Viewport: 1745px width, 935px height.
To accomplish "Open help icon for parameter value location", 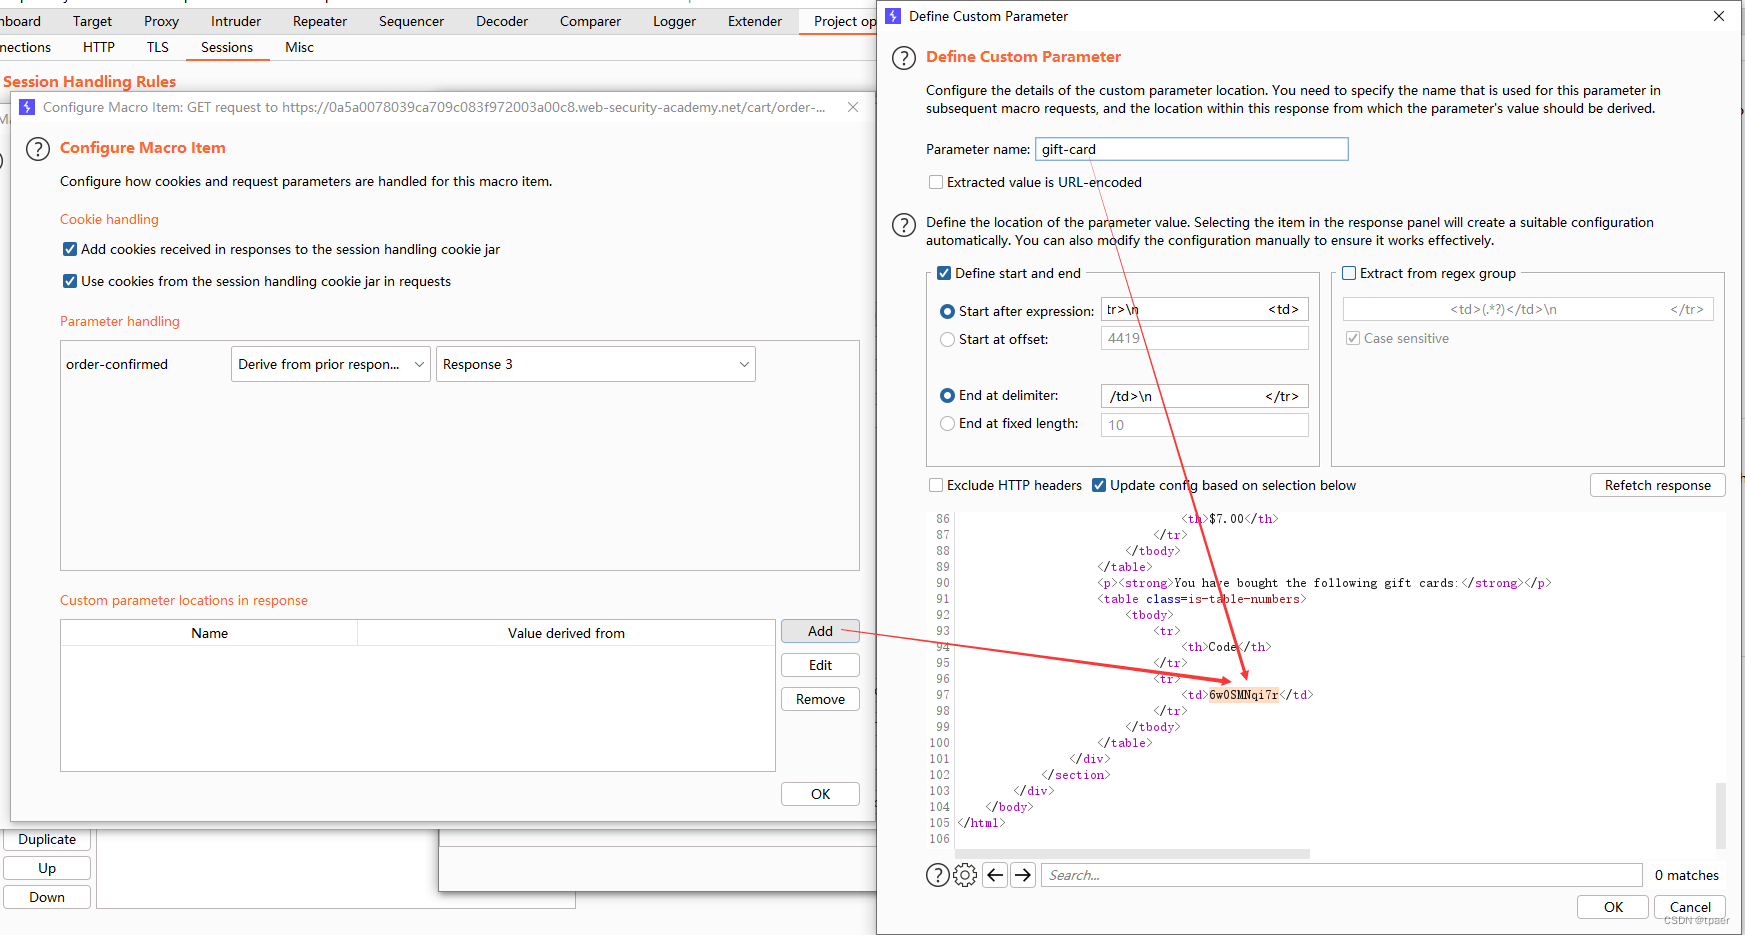I will click(x=904, y=224).
